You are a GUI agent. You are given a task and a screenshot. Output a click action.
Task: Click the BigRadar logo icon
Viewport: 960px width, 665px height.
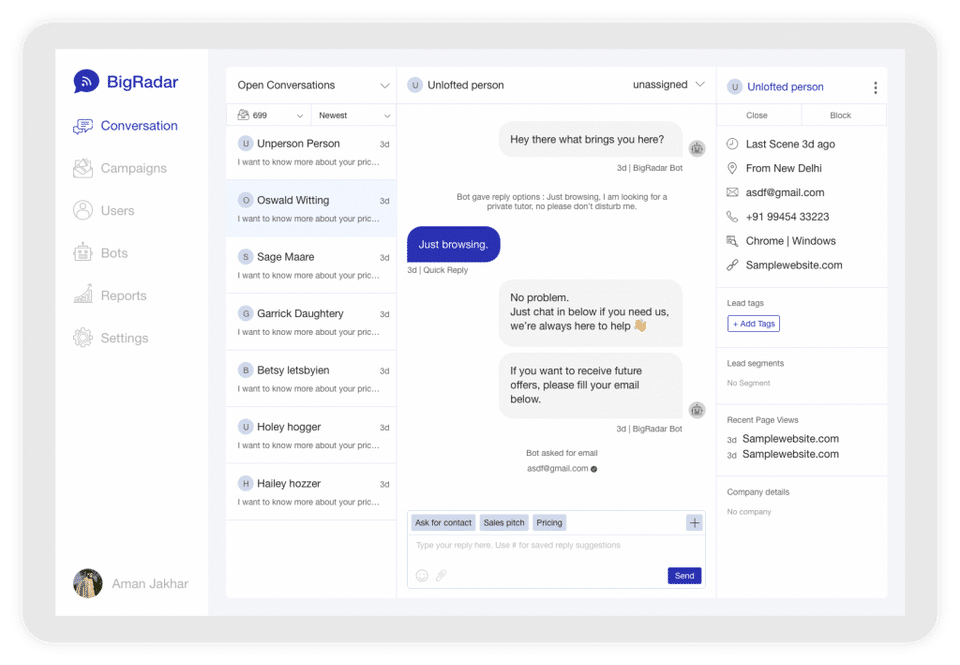click(x=86, y=81)
